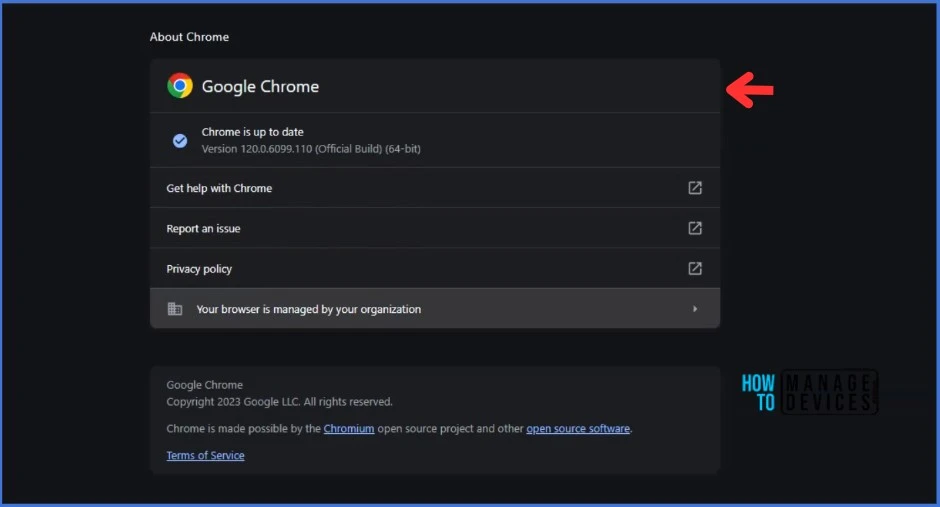The height and width of the screenshot is (507, 940).
Task: Open Report an issue
Action: pyautogui.click(x=435, y=228)
